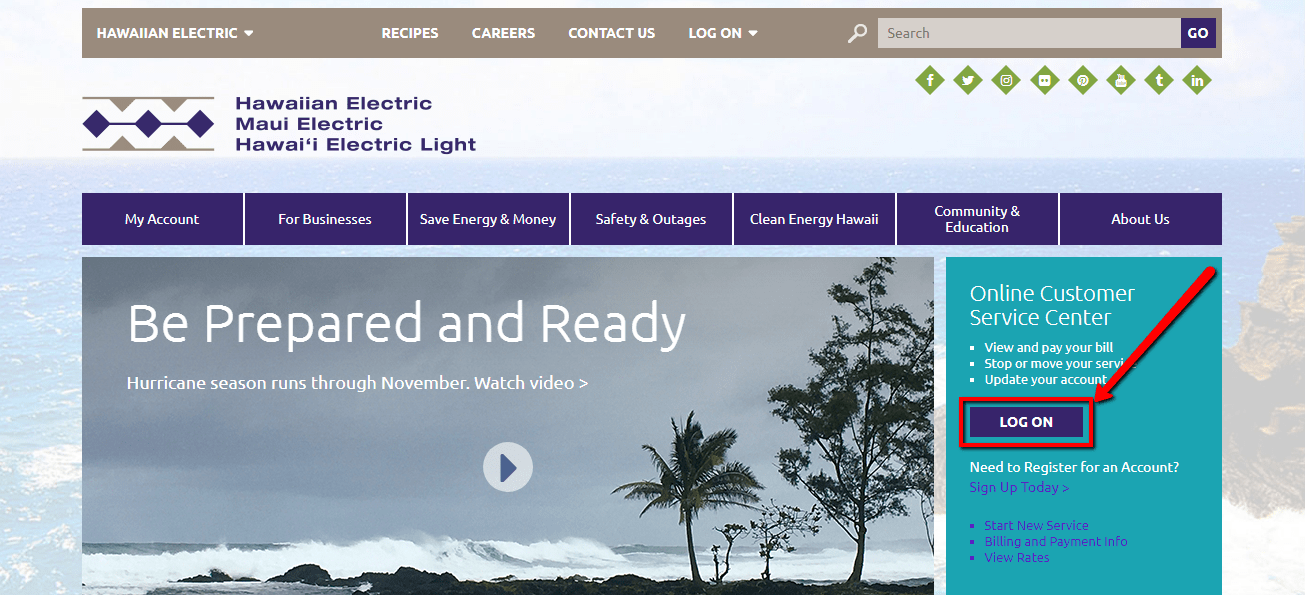Viewport: 1305px width, 595px height.
Task: Click the search magnifier icon
Action: point(857,33)
